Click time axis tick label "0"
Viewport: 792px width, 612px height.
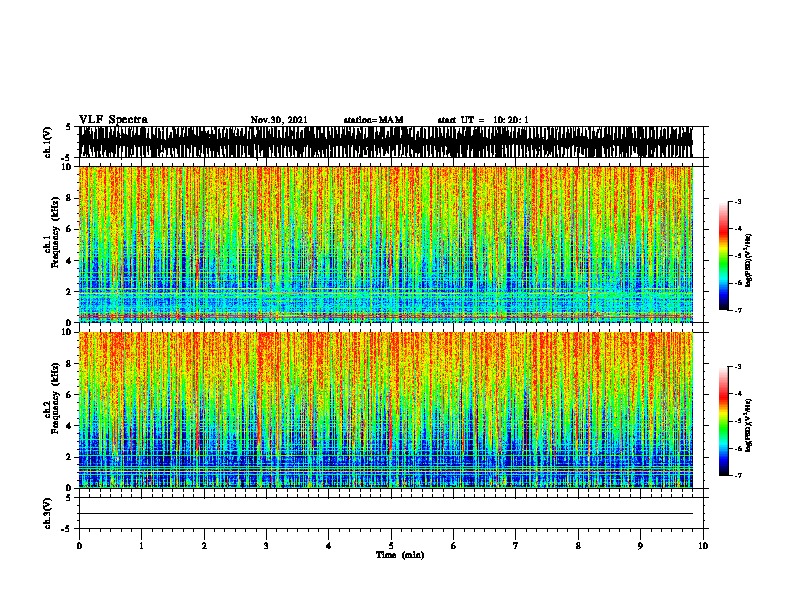click(79, 545)
